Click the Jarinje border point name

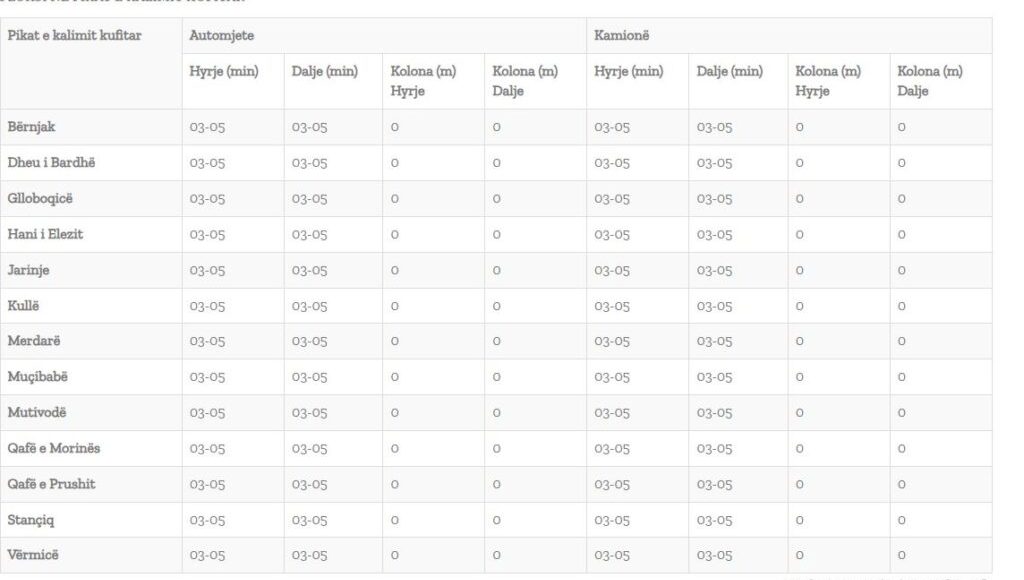28,270
